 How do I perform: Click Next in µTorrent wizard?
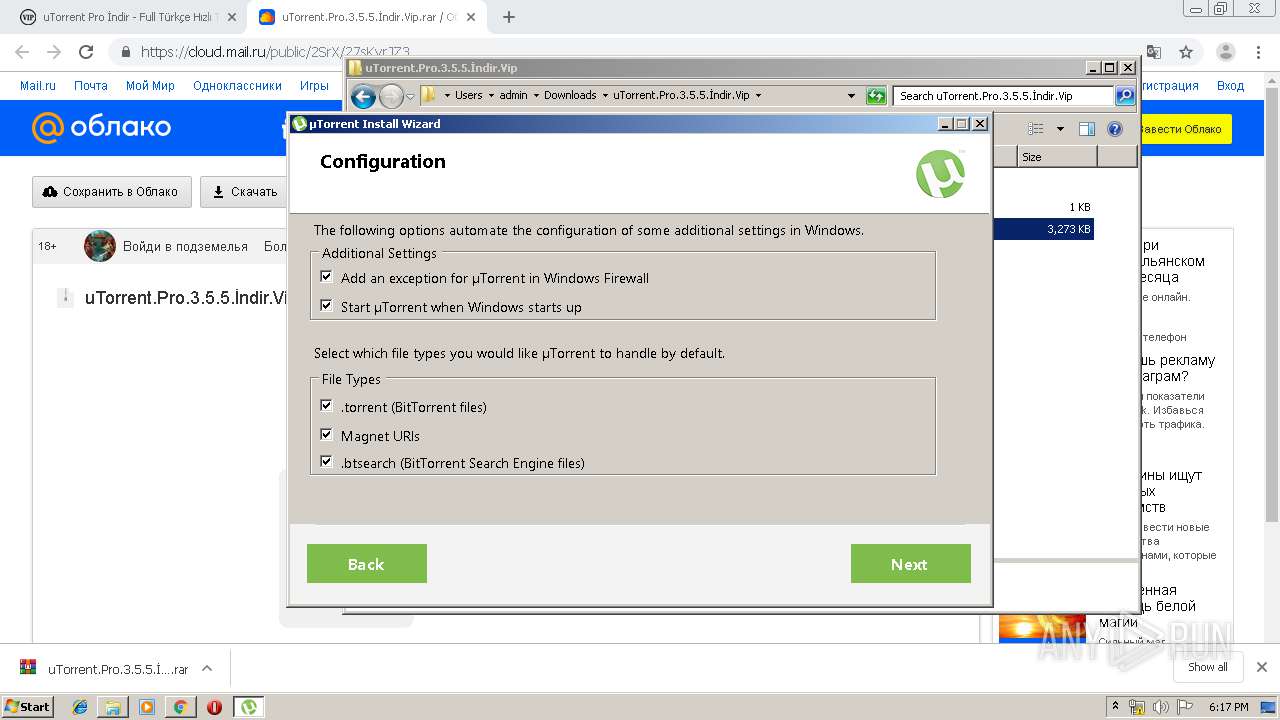[x=910, y=564]
